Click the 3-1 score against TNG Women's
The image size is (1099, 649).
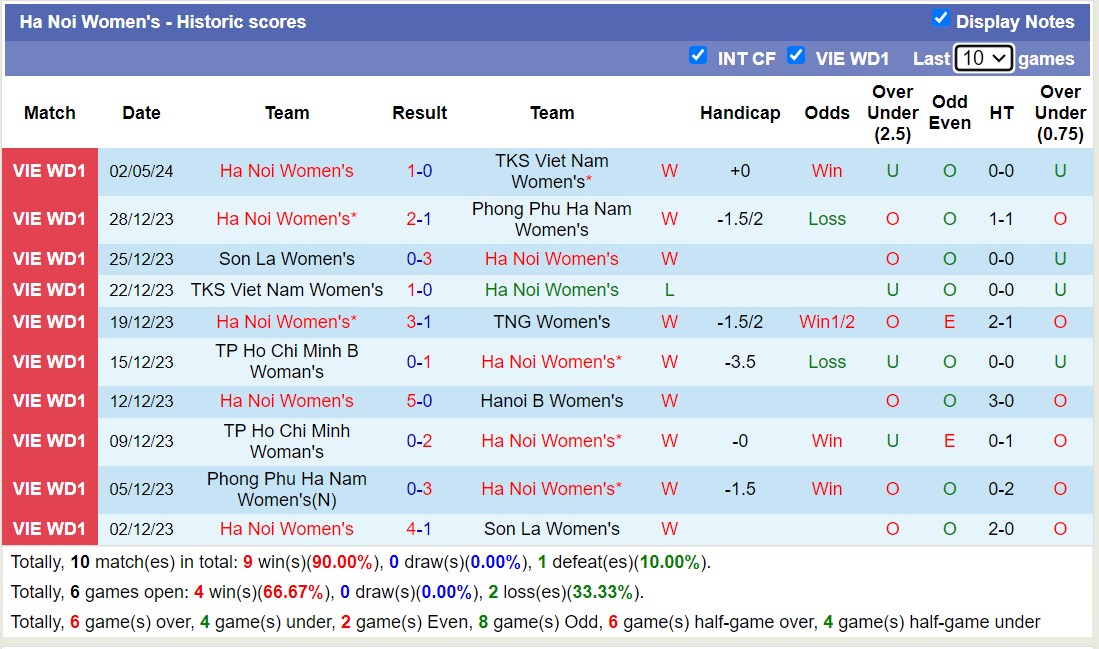click(419, 322)
